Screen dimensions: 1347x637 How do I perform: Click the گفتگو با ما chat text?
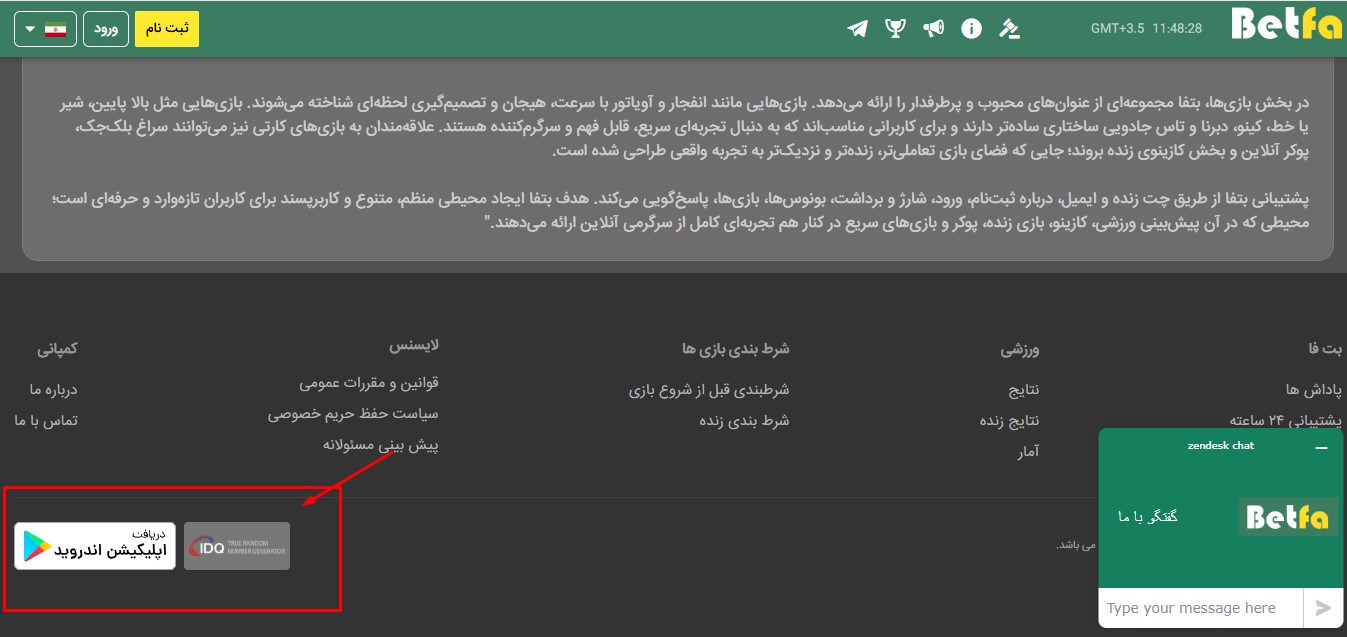1148,516
